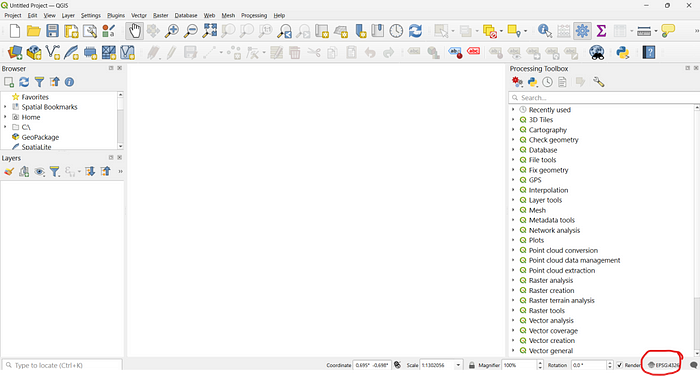The width and height of the screenshot is (700, 376).
Task: Click the Processing Toolbox search field
Action: click(x=604, y=97)
